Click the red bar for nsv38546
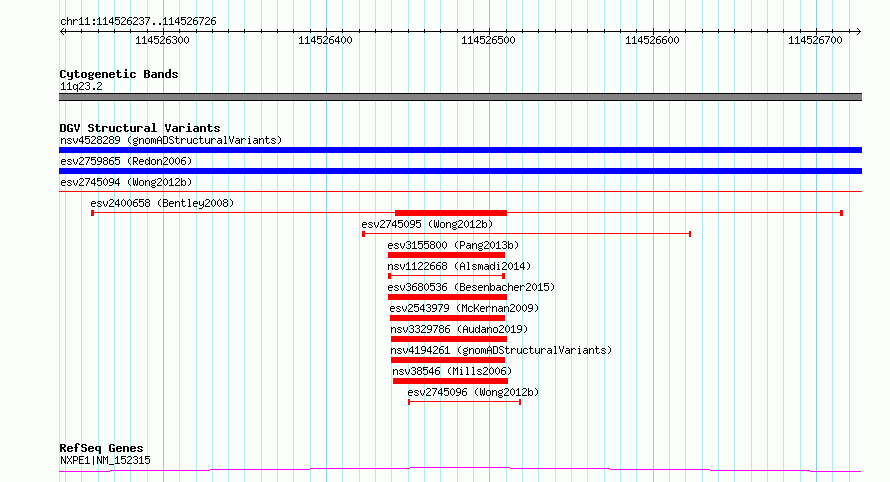 [x=450, y=381]
